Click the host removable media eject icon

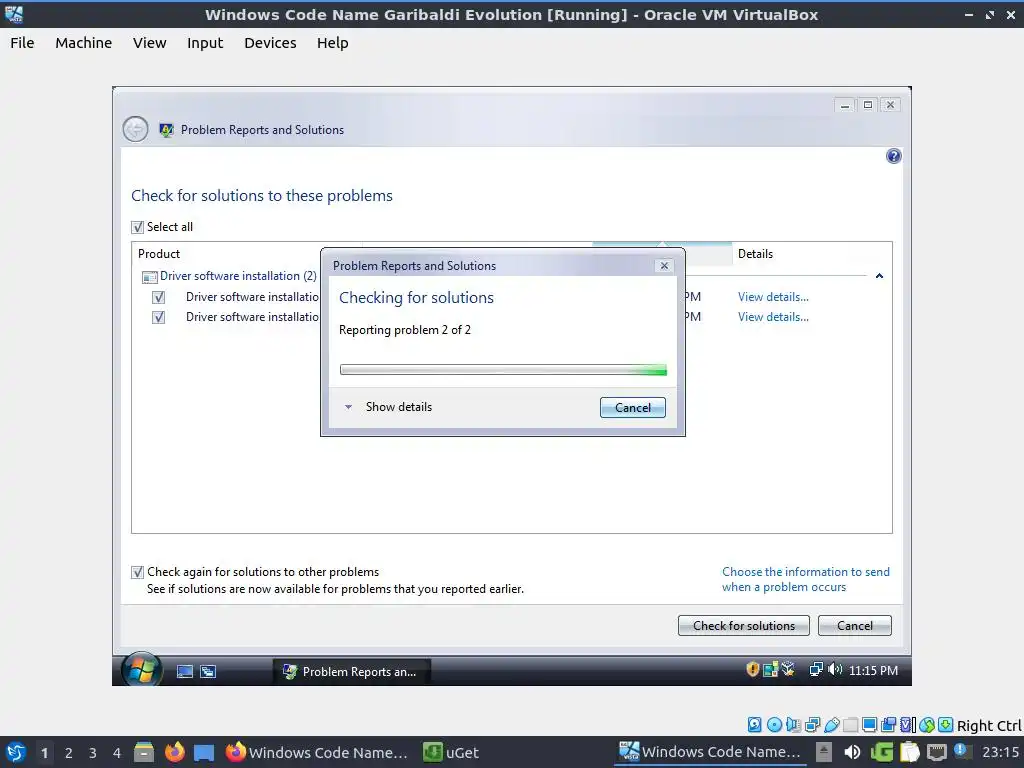click(824, 752)
